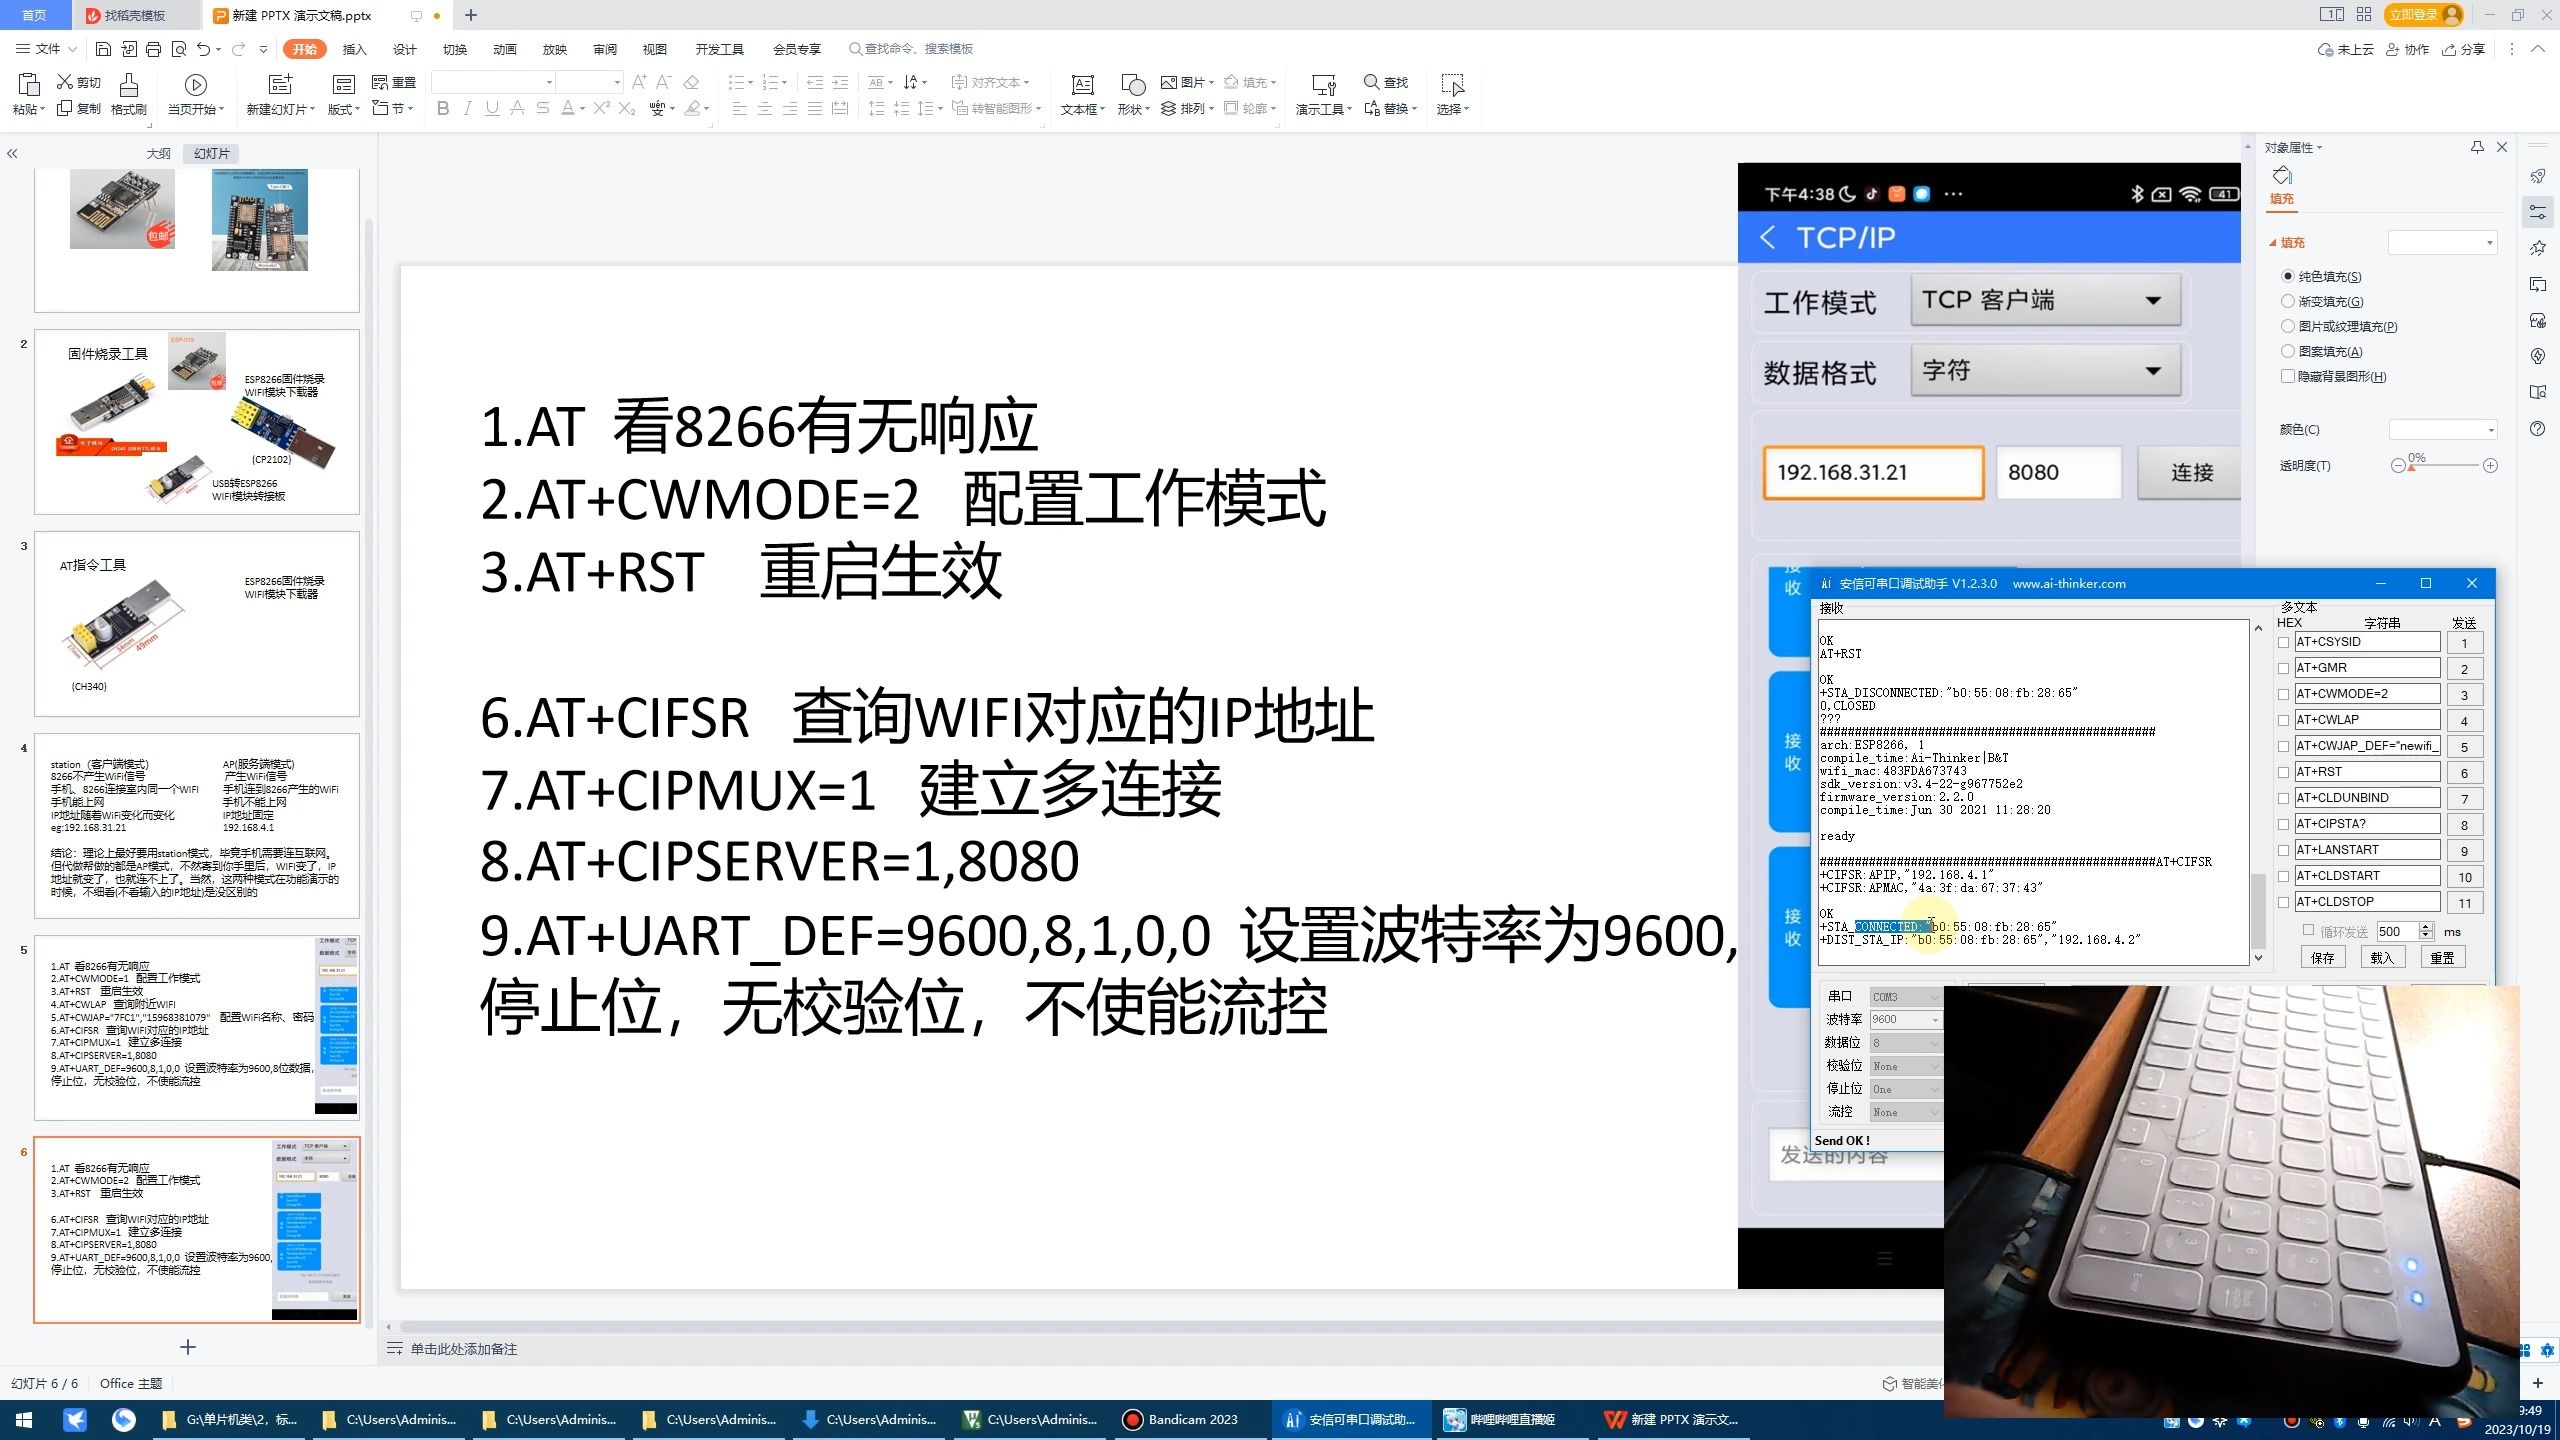Click the back arrow in TCP/IP phone screen
The height and width of the screenshot is (1440, 2560).
(1768, 237)
